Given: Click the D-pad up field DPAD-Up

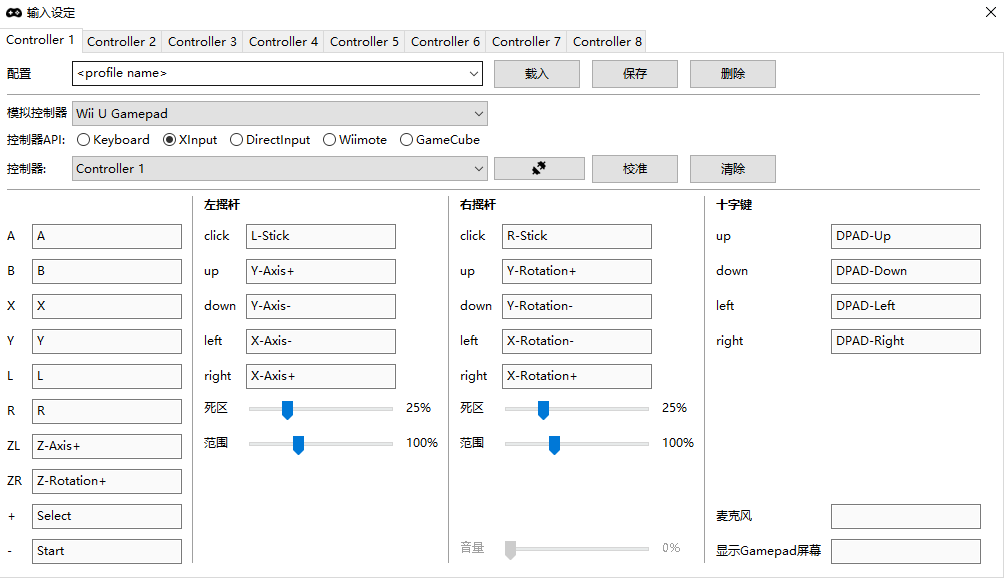Looking at the screenshot, I should 906,237.
